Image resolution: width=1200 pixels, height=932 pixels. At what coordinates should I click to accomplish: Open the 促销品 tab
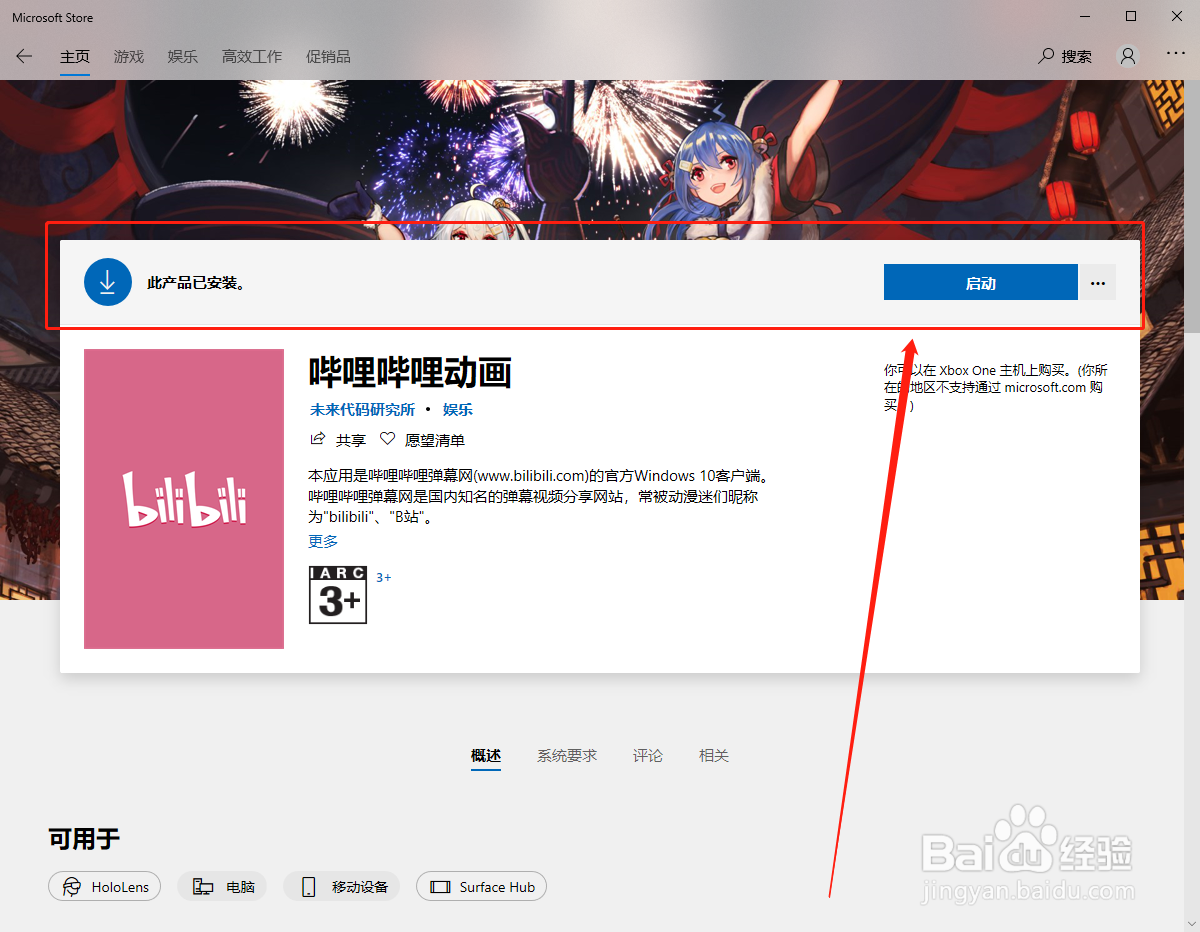pyautogui.click(x=328, y=57)
